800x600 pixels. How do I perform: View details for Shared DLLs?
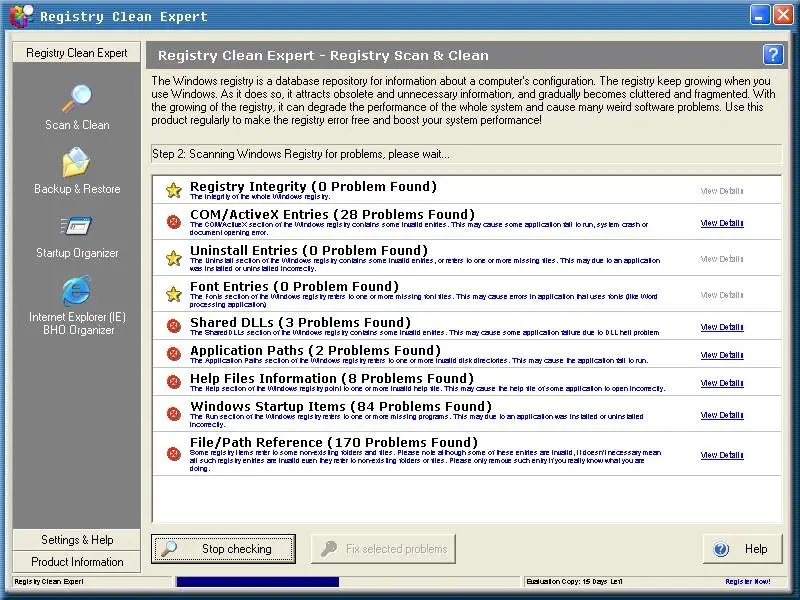coord(722,327)
